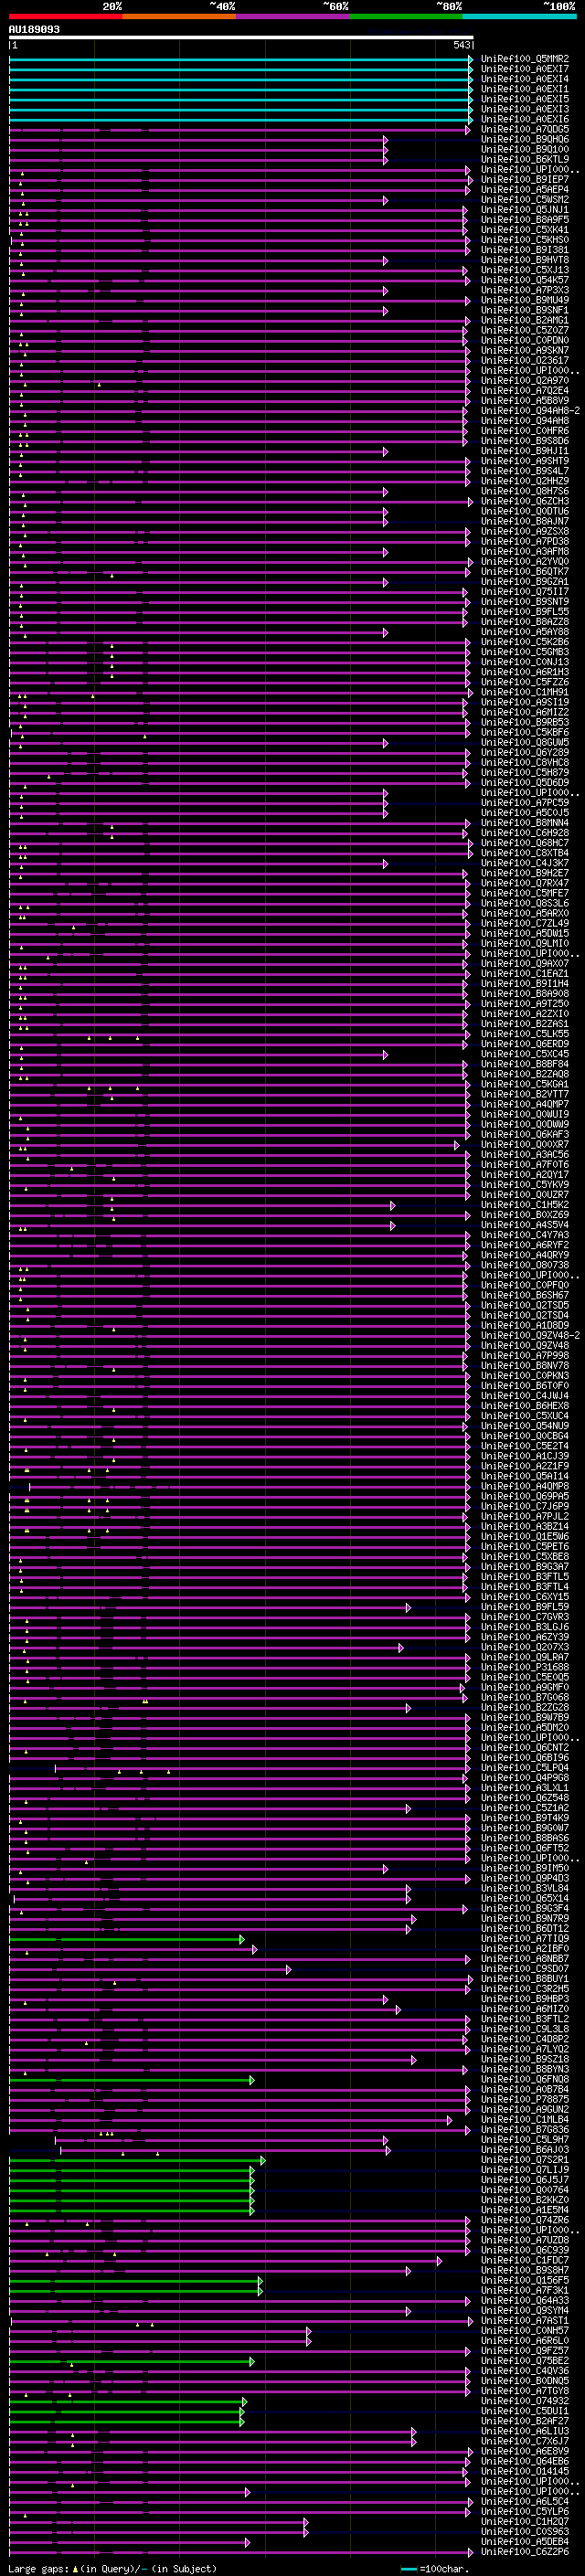Open hit UniRef100_A0EXI7

[525, 69]
